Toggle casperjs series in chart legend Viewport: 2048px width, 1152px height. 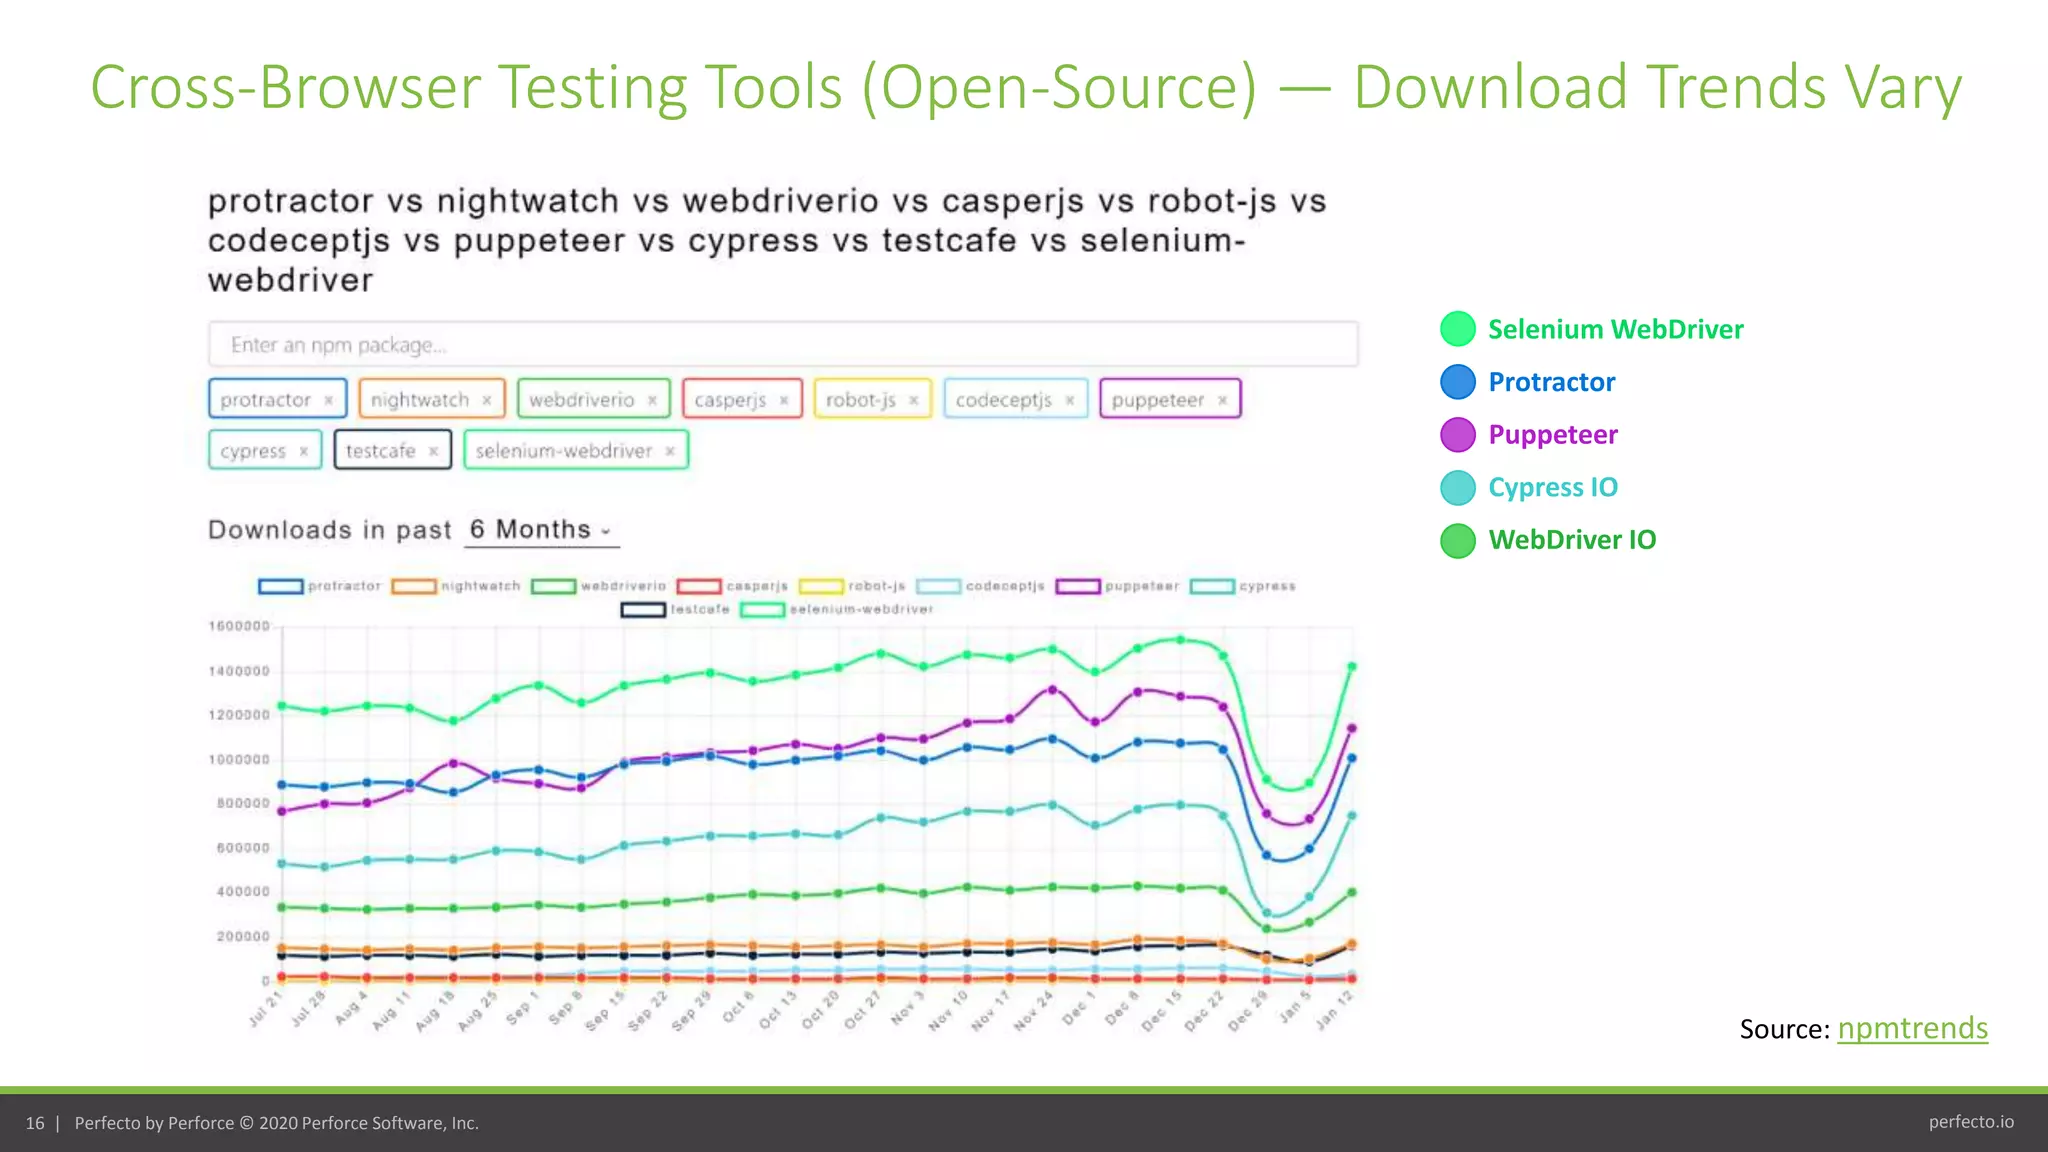pyautogui.click(x=733, y=586)
